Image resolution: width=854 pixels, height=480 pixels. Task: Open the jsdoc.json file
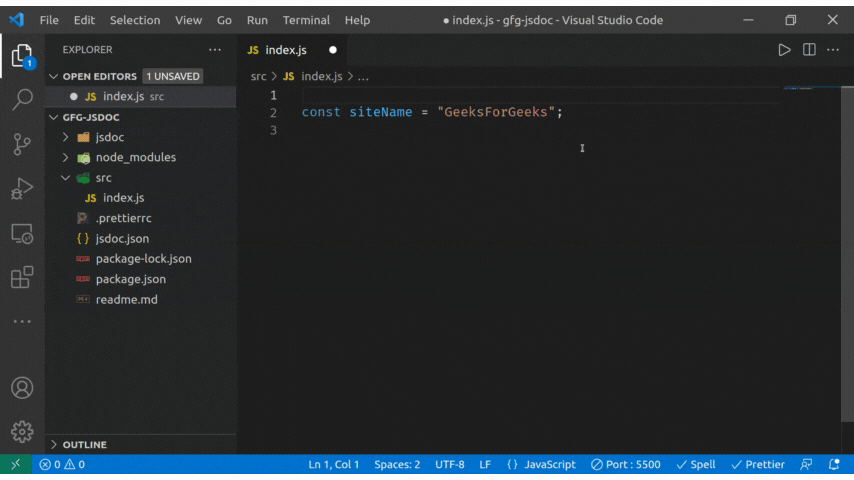click(x=141, y=239)
